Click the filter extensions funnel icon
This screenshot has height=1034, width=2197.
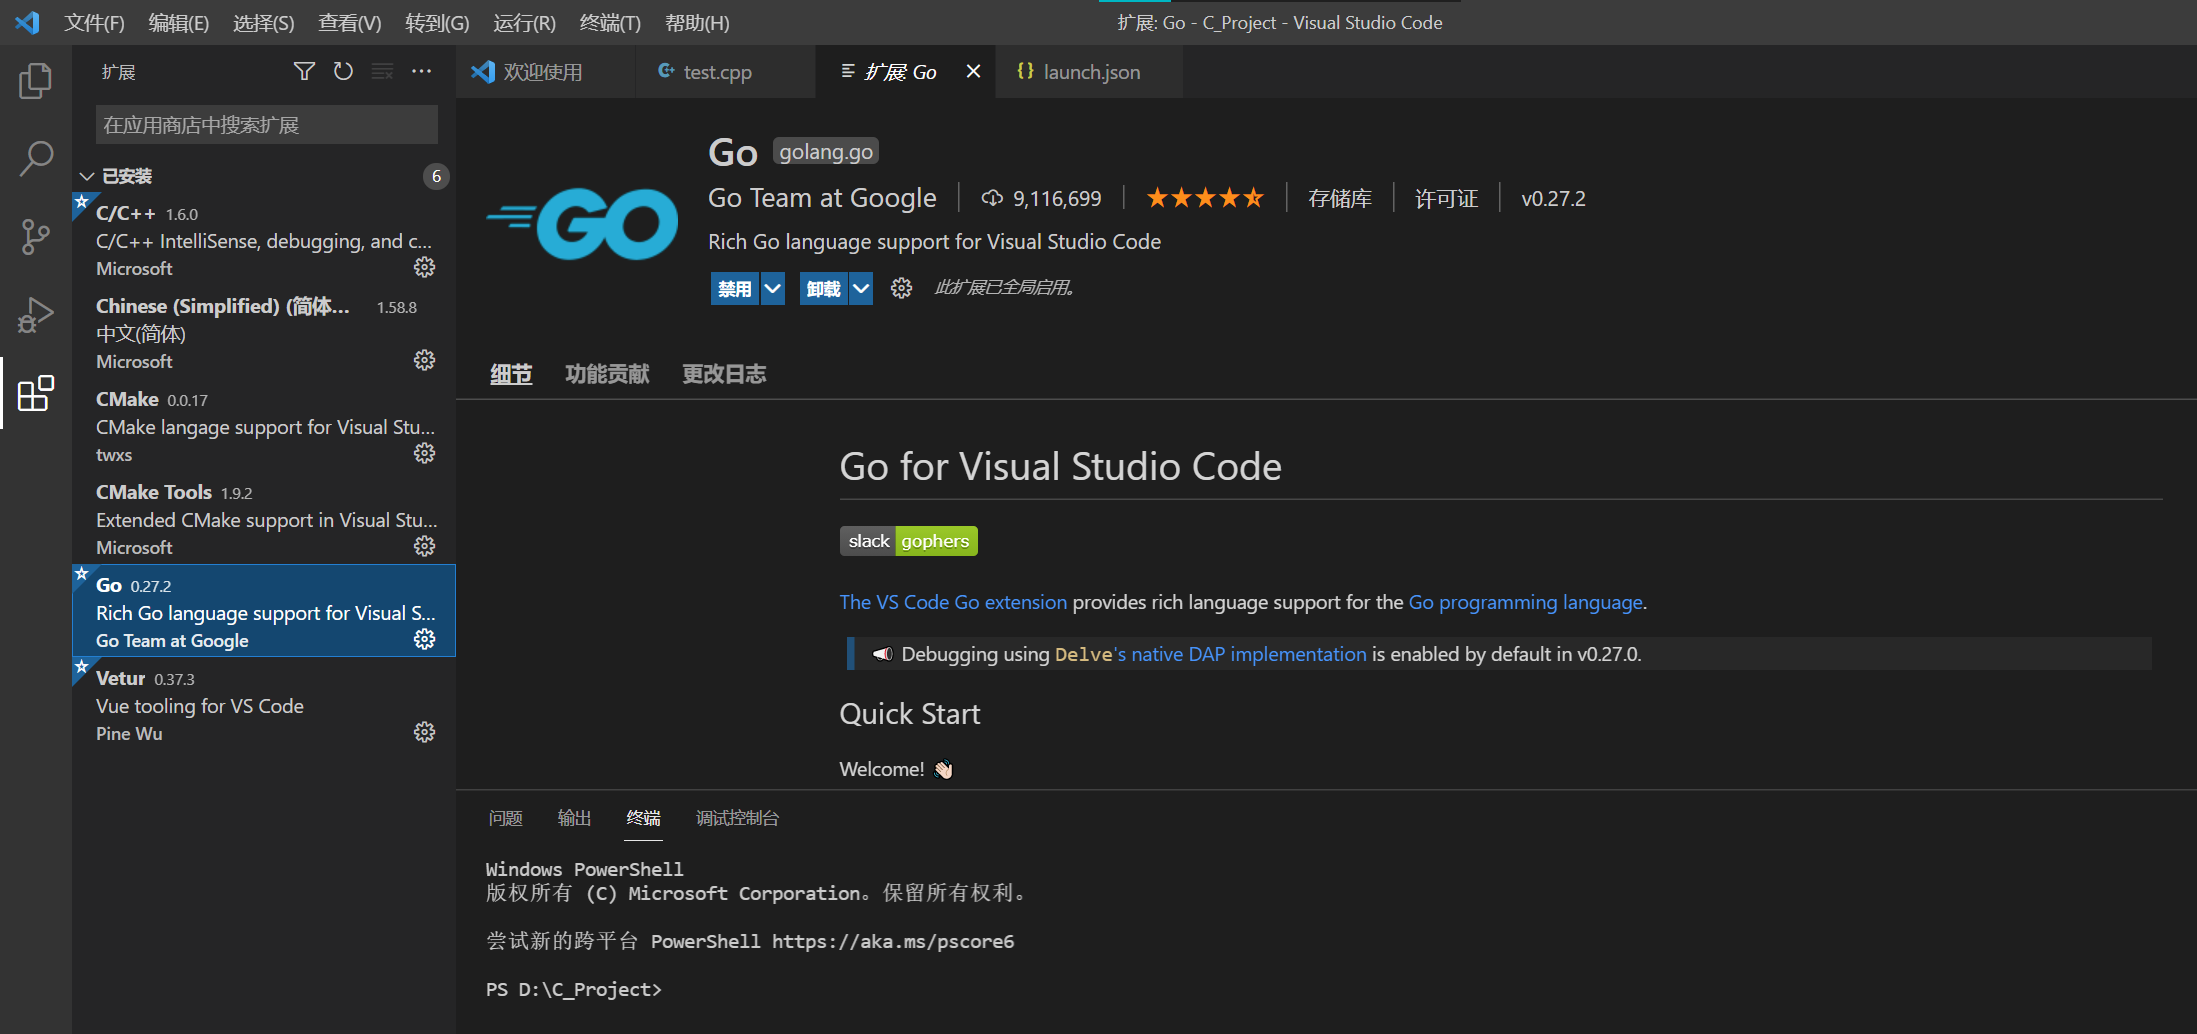(x=304, y=72)
